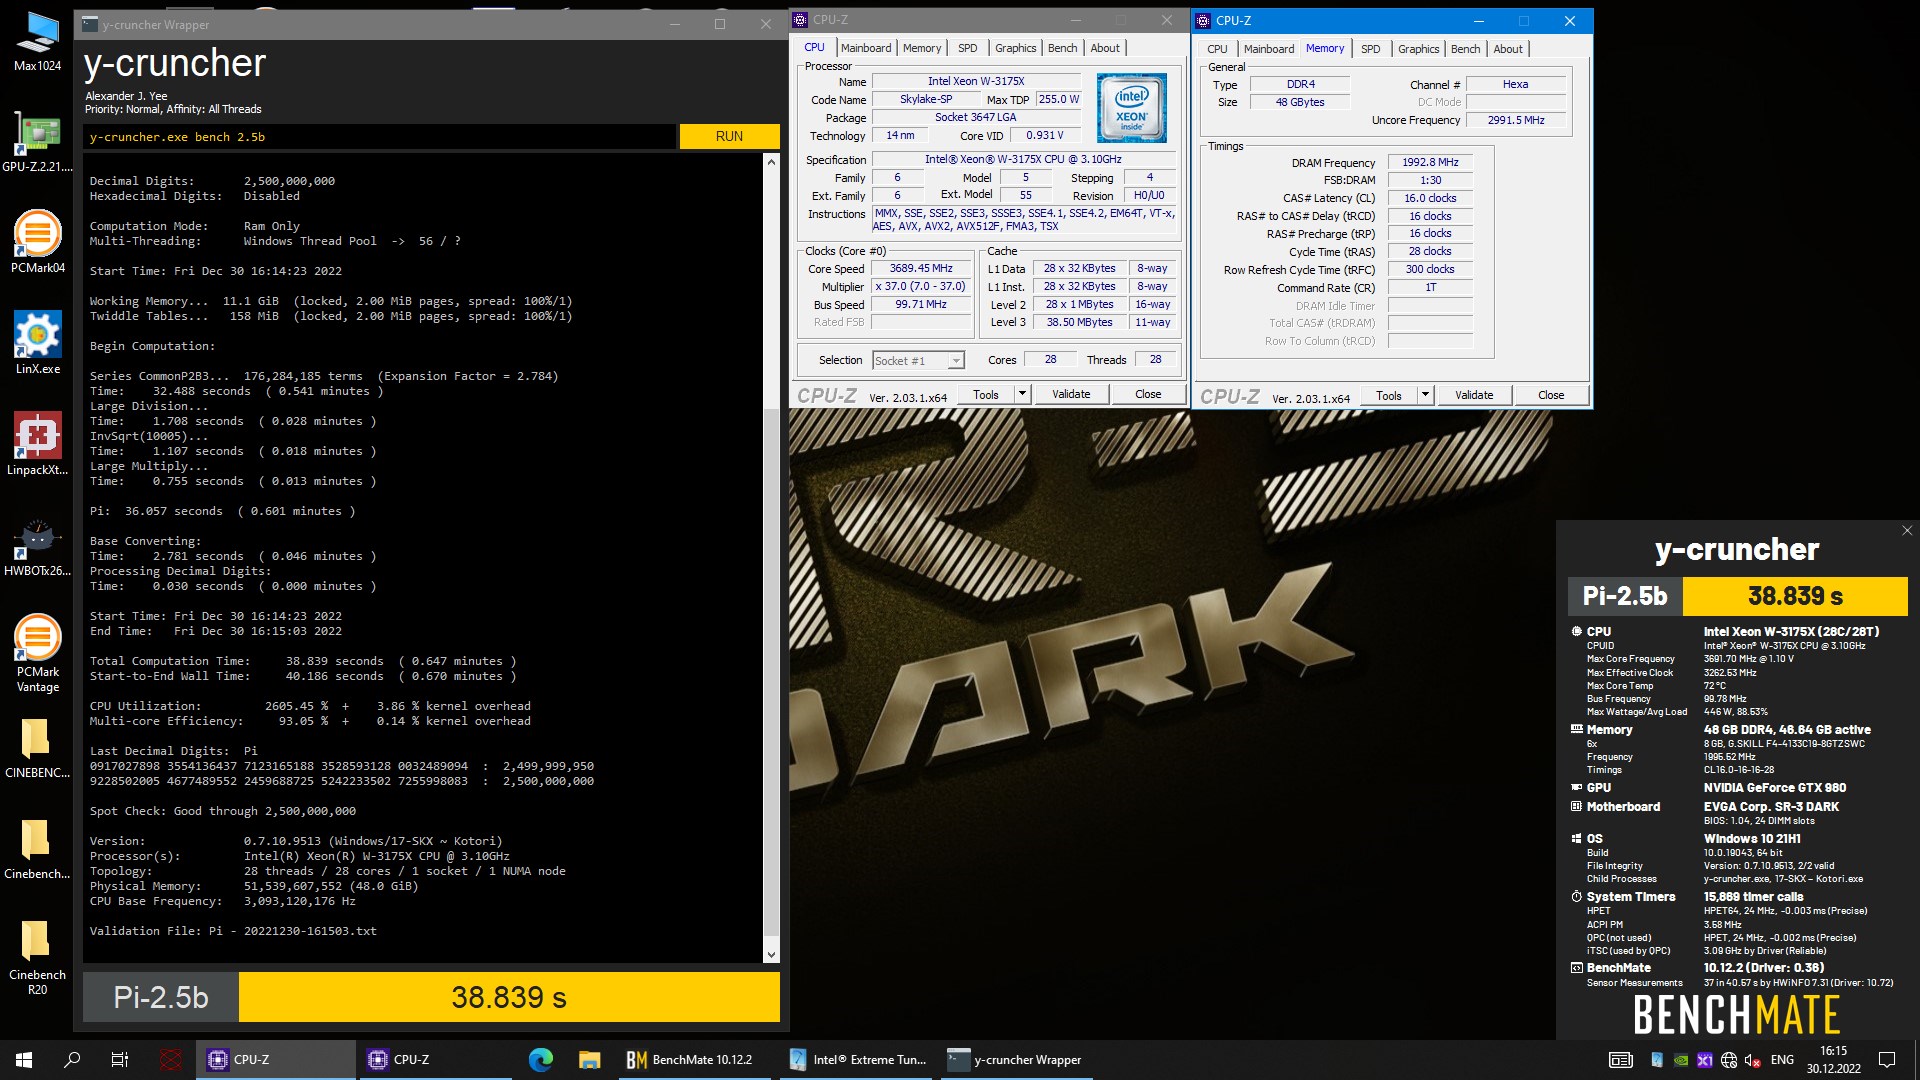Open the NVIDIA tray icon
This screenshot has height=1080, width=1920.
click(1681, 1060)
